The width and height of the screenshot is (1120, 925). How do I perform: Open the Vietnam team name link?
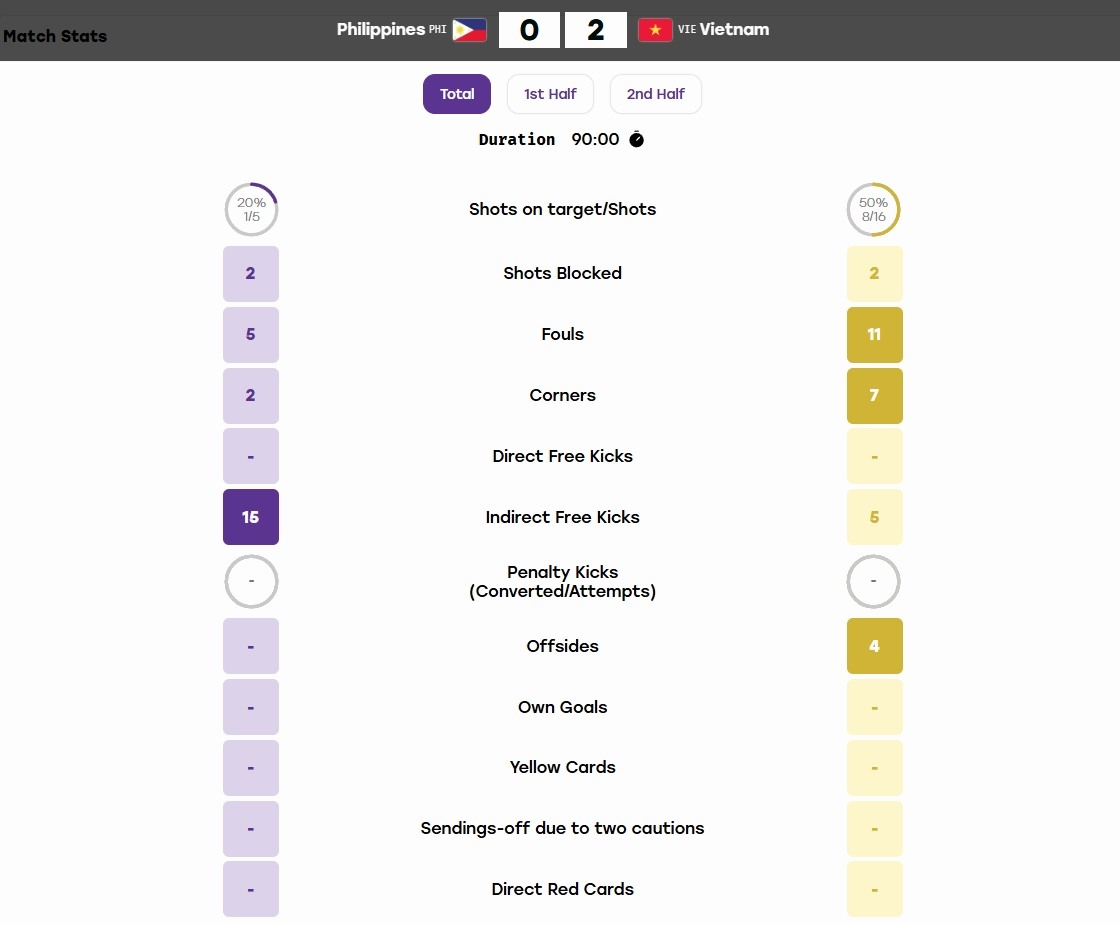(x=734, y=29)
